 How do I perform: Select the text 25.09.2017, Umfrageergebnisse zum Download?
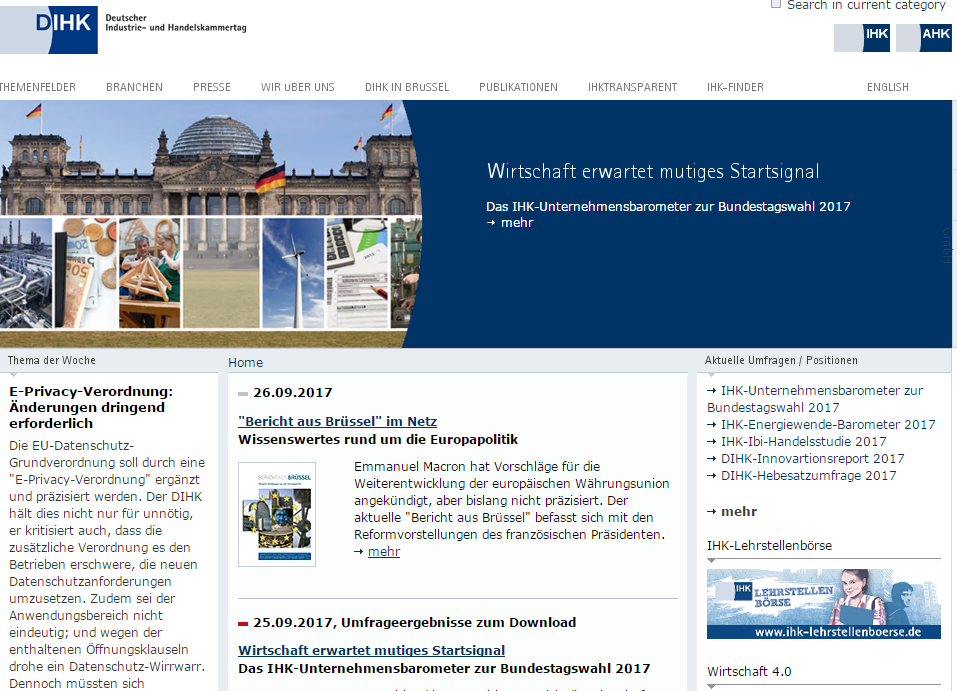pyautogui.click(x=414, y=623)
